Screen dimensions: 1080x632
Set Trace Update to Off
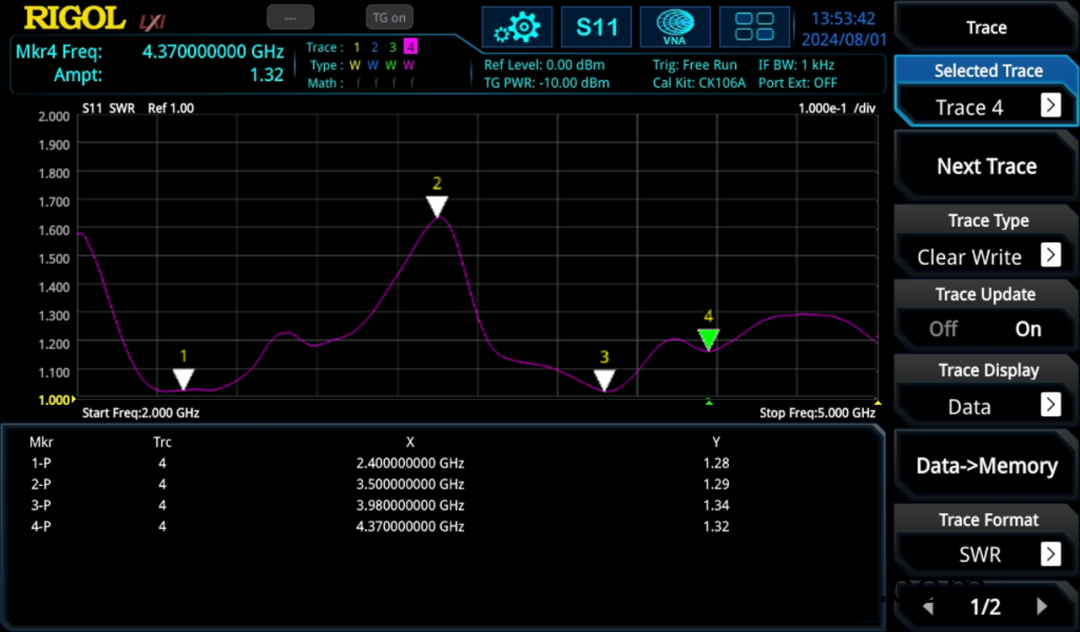coord(943,329)
